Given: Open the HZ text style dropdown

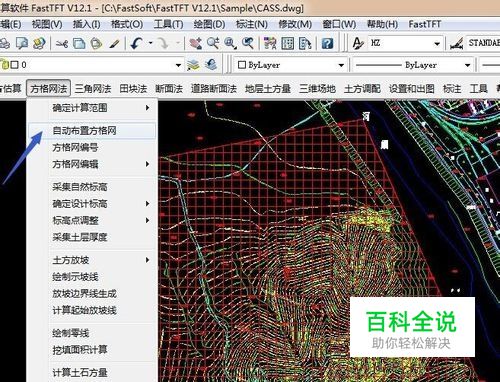Looking at the screenshot, I should tap(437, 44).
